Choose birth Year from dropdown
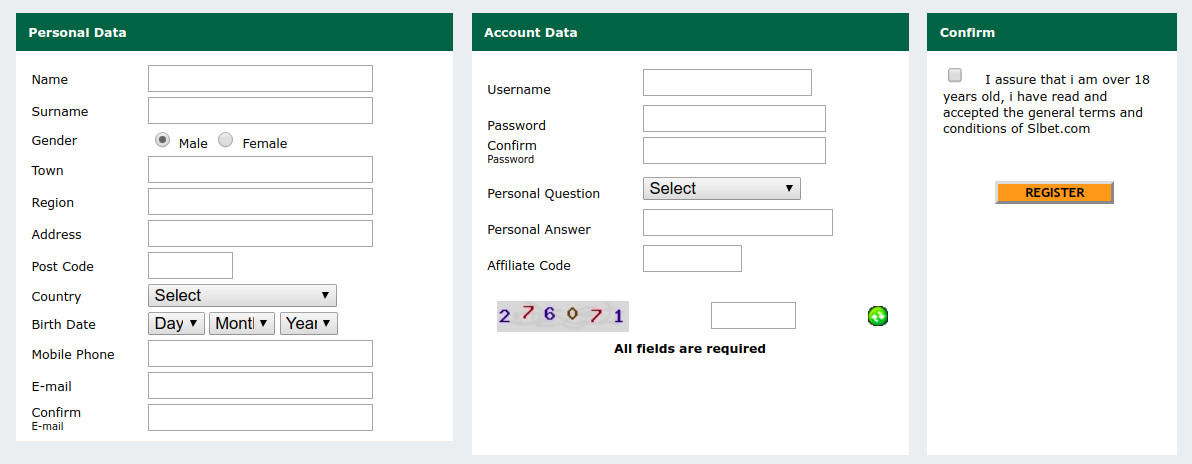1192x464 pixels. tap(309, 323)
